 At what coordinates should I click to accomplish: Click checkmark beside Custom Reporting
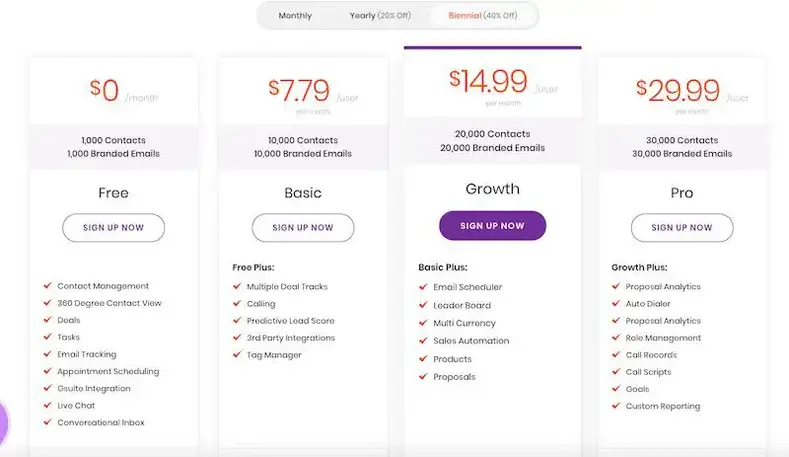coord(616,406)
